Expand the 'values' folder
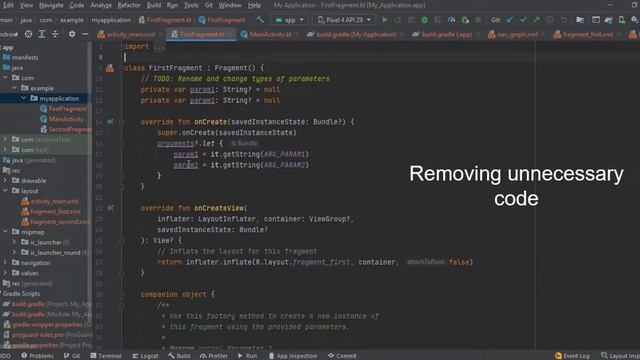This screenshot has width=640, height=360. (x=5, y=273)
